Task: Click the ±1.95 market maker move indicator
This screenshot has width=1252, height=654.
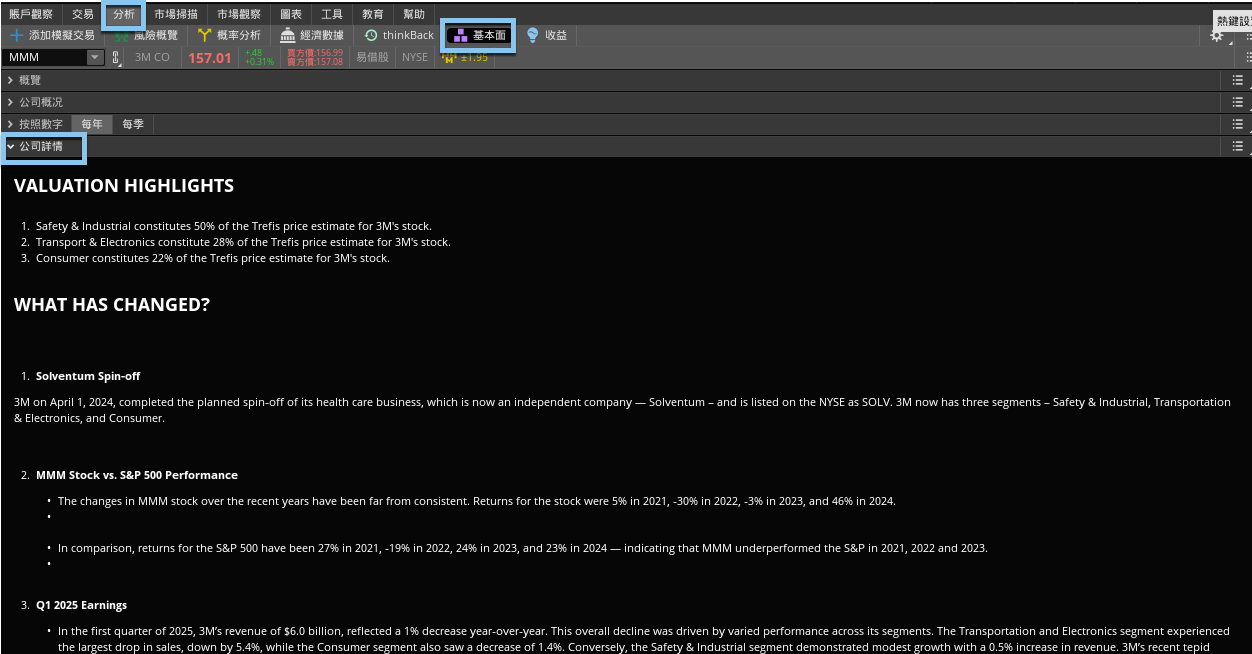Action: [465, 57]
